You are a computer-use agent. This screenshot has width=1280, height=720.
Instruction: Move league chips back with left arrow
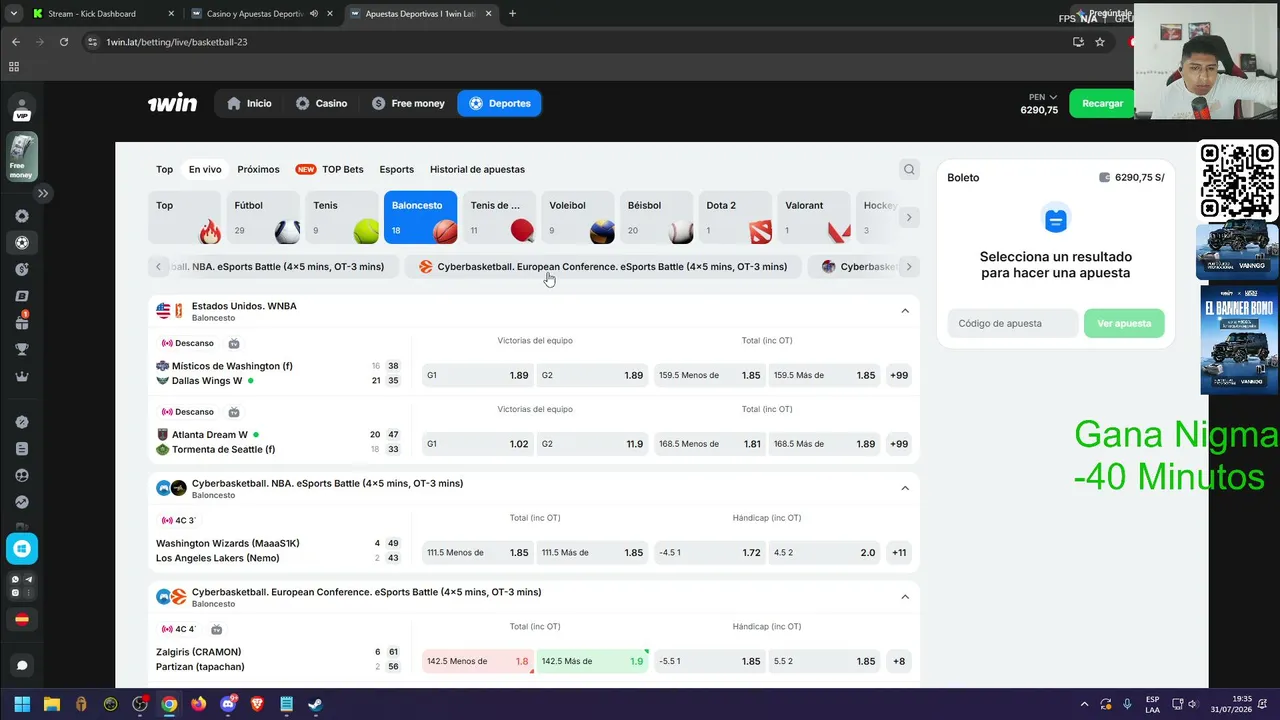pyautogui.click(x=158, y=267)
